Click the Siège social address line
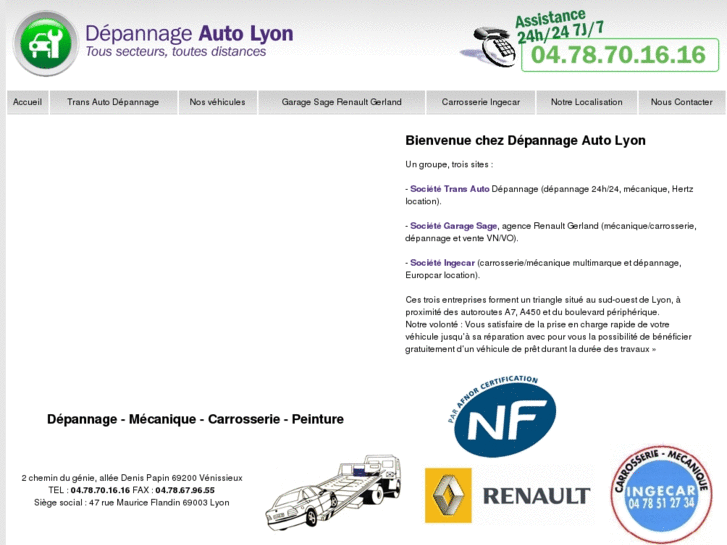Viewport: 727px width, 545px height. coord(132,503)
